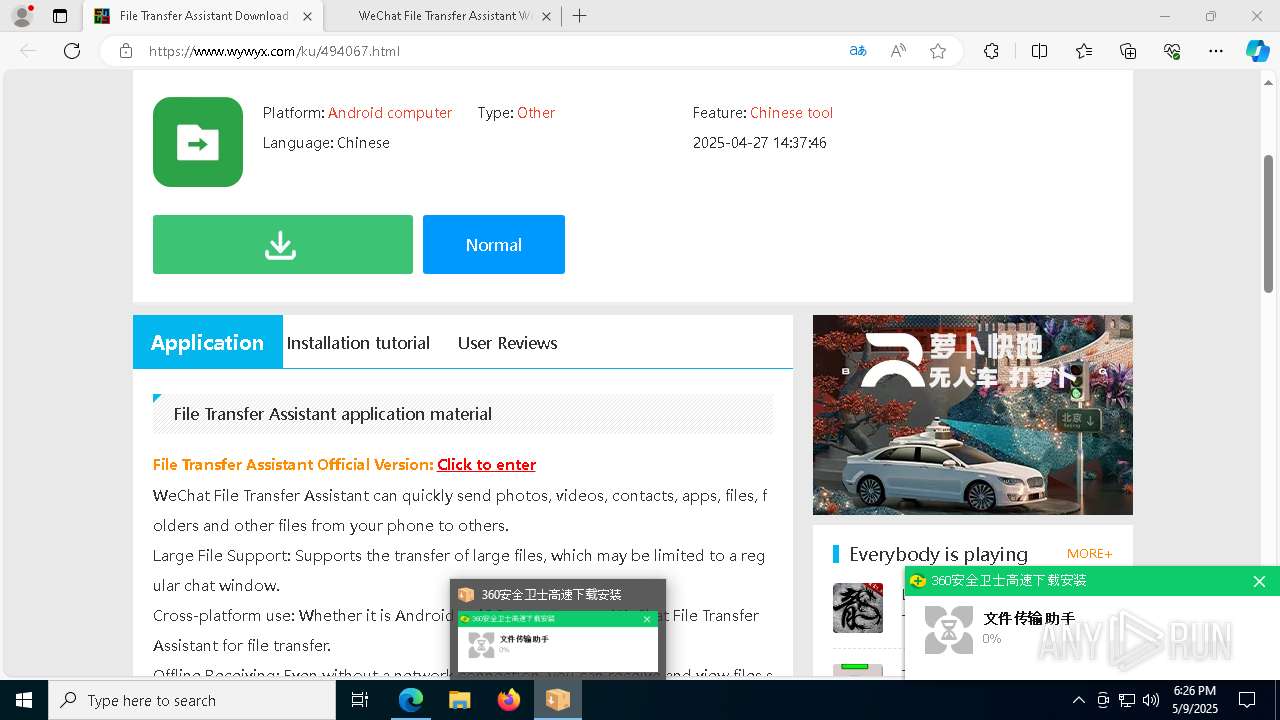View site information lock icon

pyautogui.click(x=126, y=51)
